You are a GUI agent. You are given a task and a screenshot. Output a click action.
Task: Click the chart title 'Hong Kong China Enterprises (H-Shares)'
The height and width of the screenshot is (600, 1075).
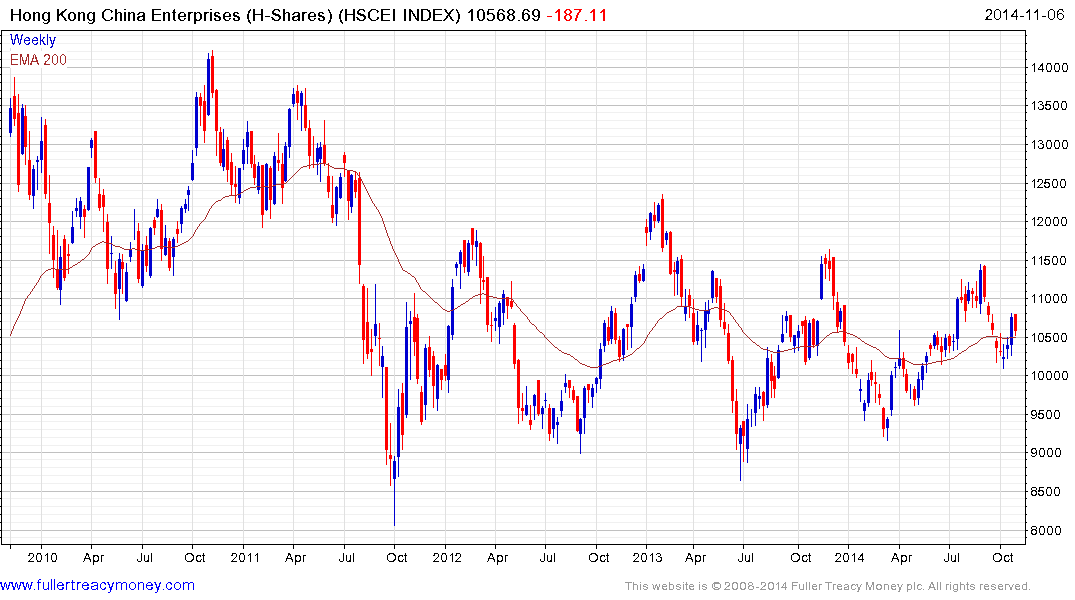[171, 15]
